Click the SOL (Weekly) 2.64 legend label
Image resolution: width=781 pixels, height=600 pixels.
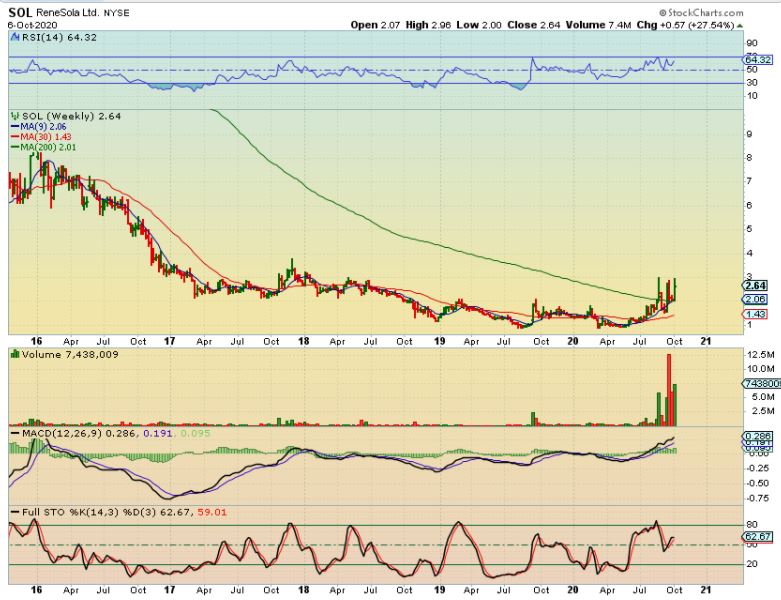tap(71, 116)
